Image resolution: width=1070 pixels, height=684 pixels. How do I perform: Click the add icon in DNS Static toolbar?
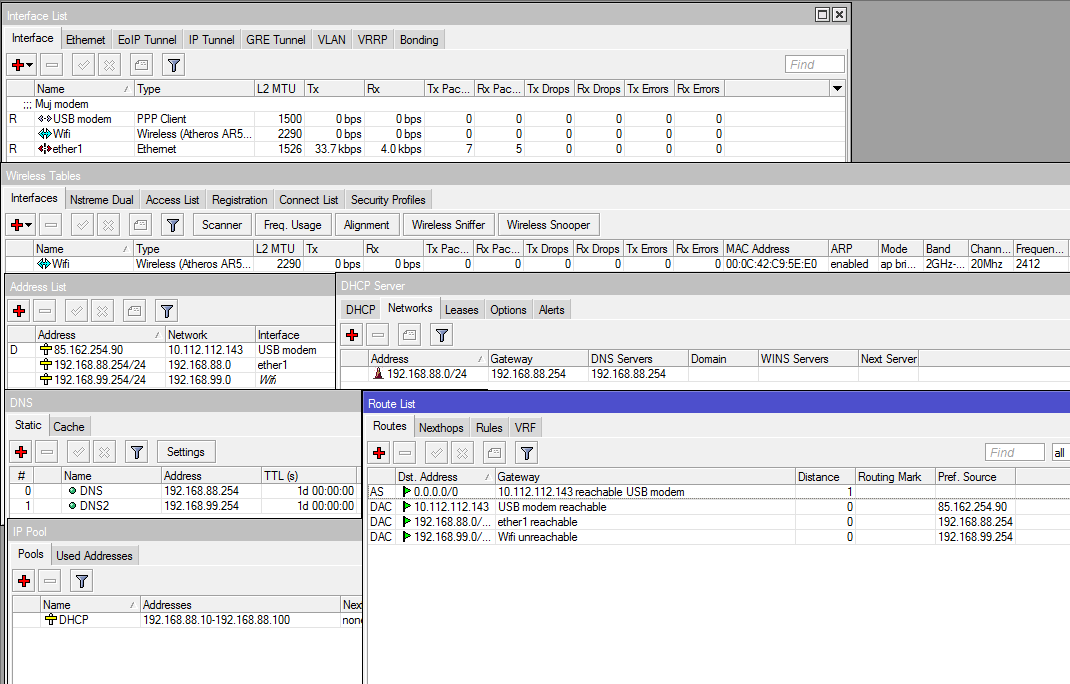[x=21, y=452]
